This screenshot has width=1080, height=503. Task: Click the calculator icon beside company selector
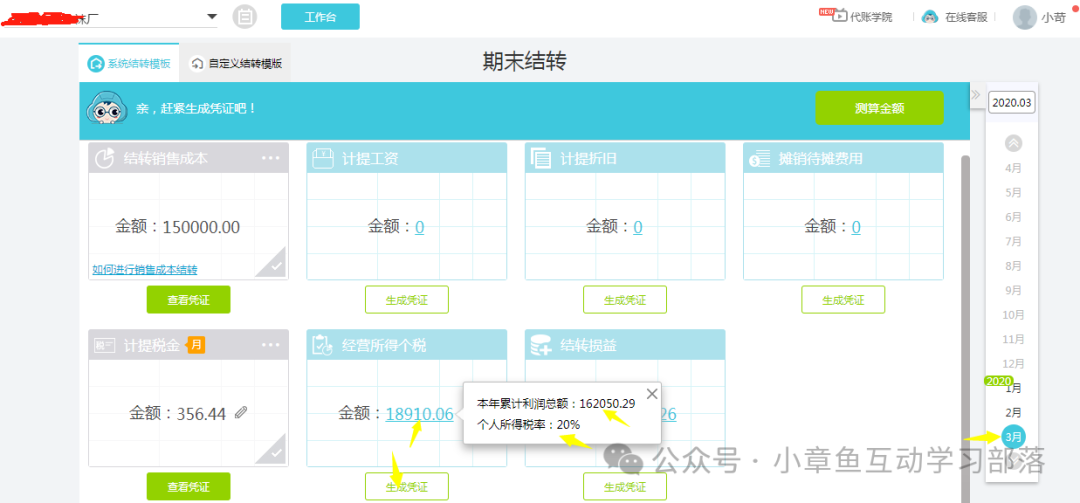click(244, 17)
